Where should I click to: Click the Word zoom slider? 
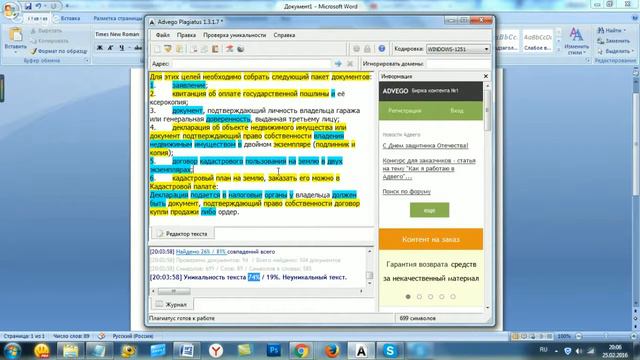point(606,336)
